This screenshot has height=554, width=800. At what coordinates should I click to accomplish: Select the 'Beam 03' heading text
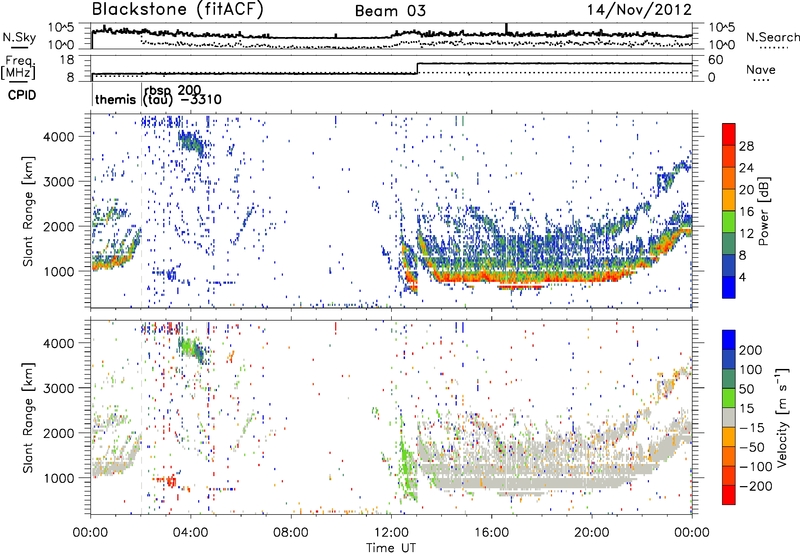390,11
